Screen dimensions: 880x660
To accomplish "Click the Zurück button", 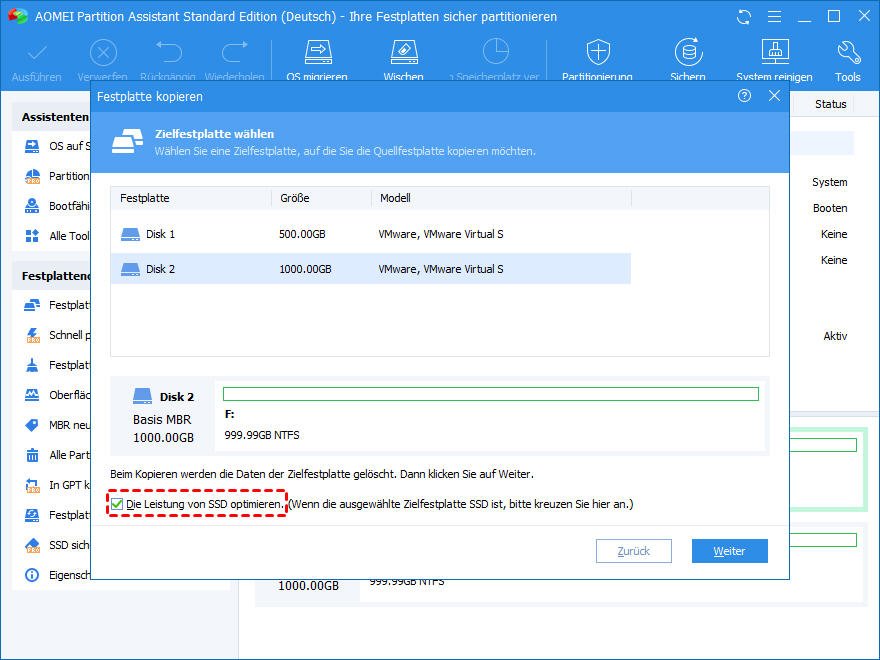I will coord(634,551).
